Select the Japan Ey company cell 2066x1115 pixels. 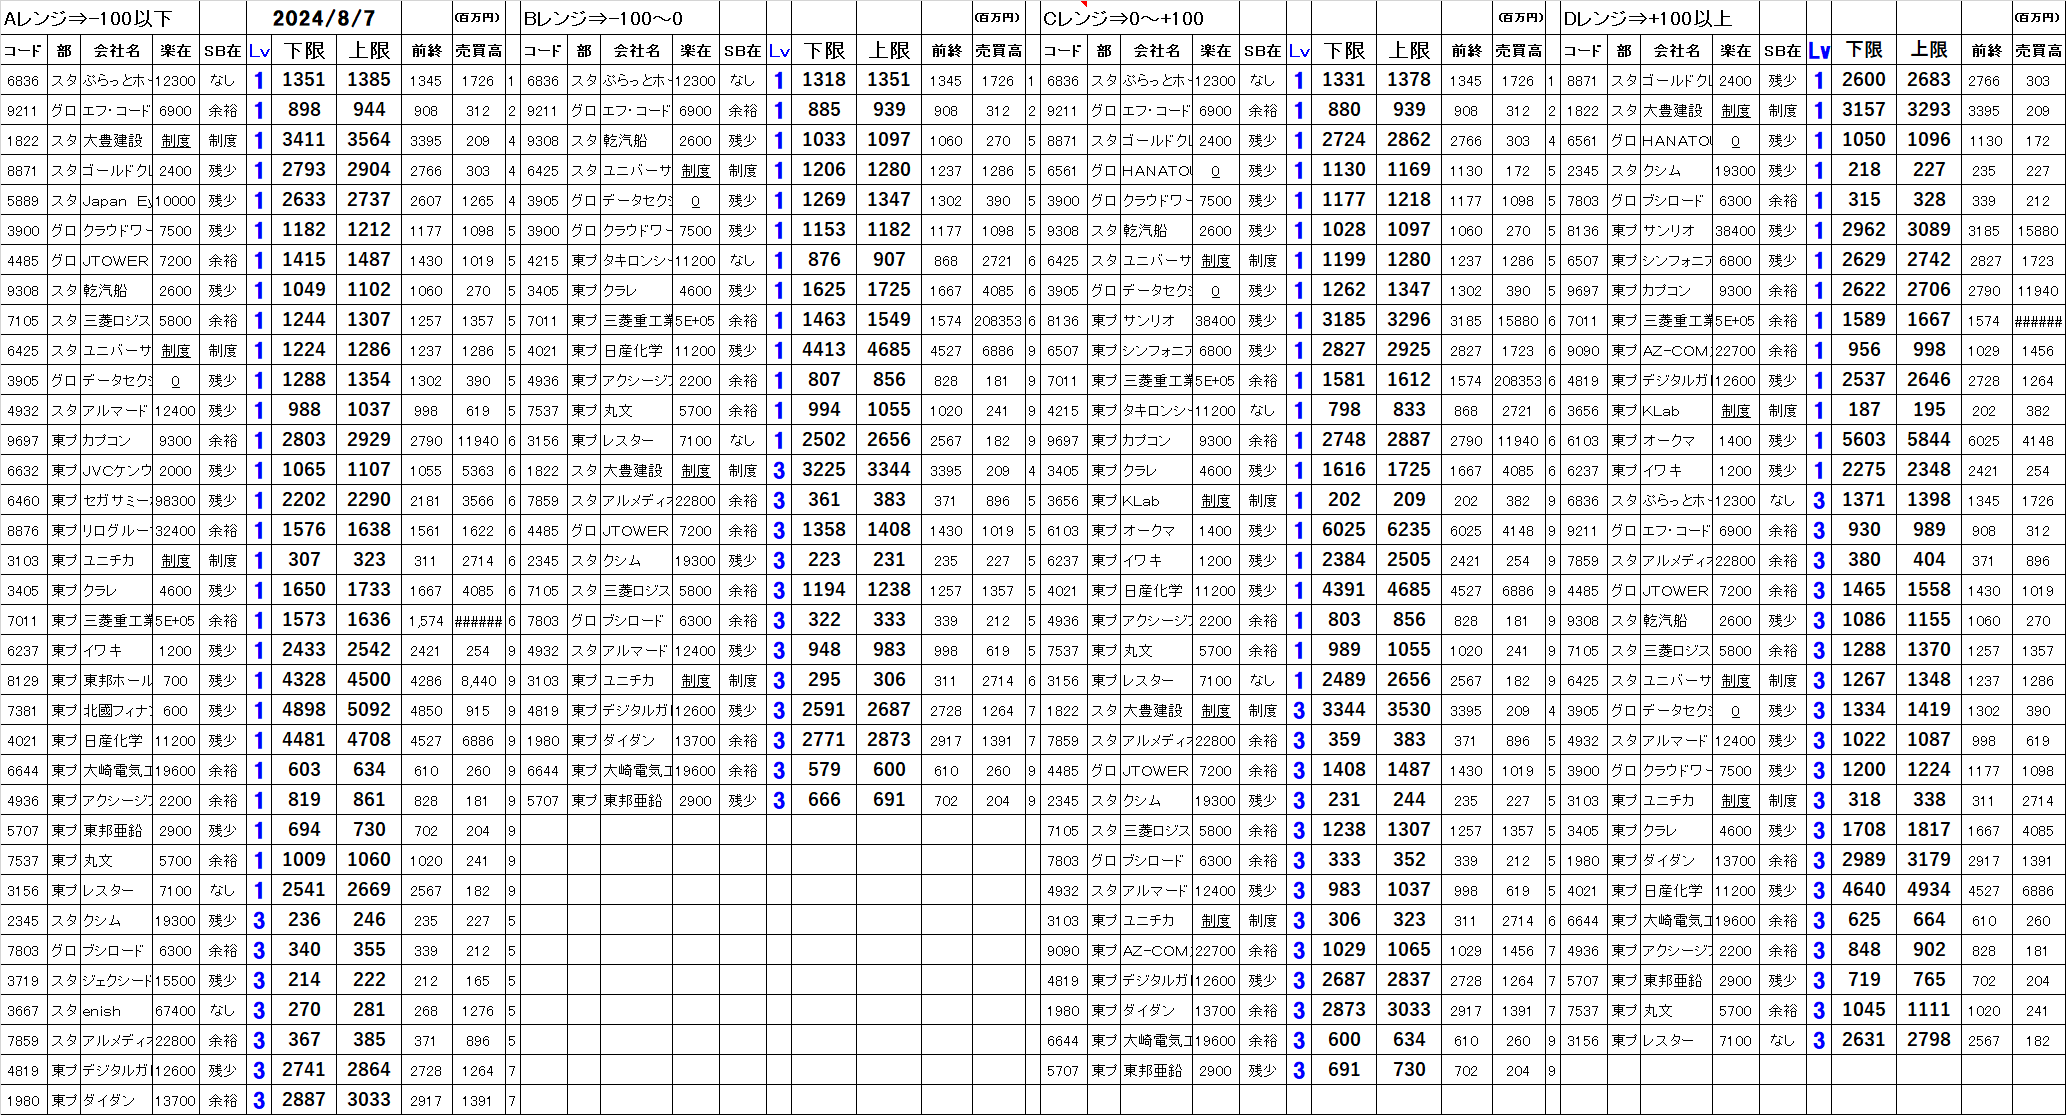[x=115, y=201]
